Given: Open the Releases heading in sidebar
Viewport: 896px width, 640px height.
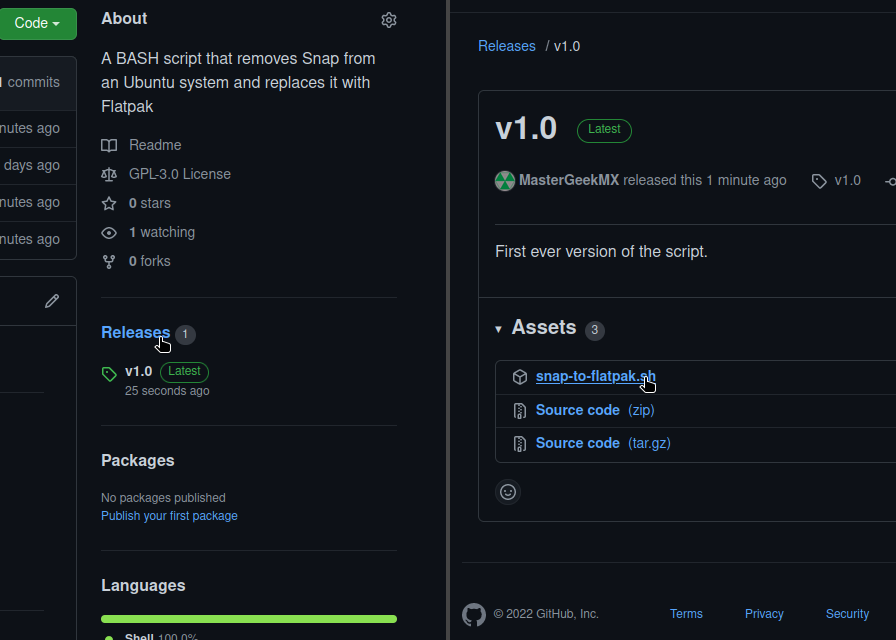Looking at the screenshot, I should coord(135,333).
